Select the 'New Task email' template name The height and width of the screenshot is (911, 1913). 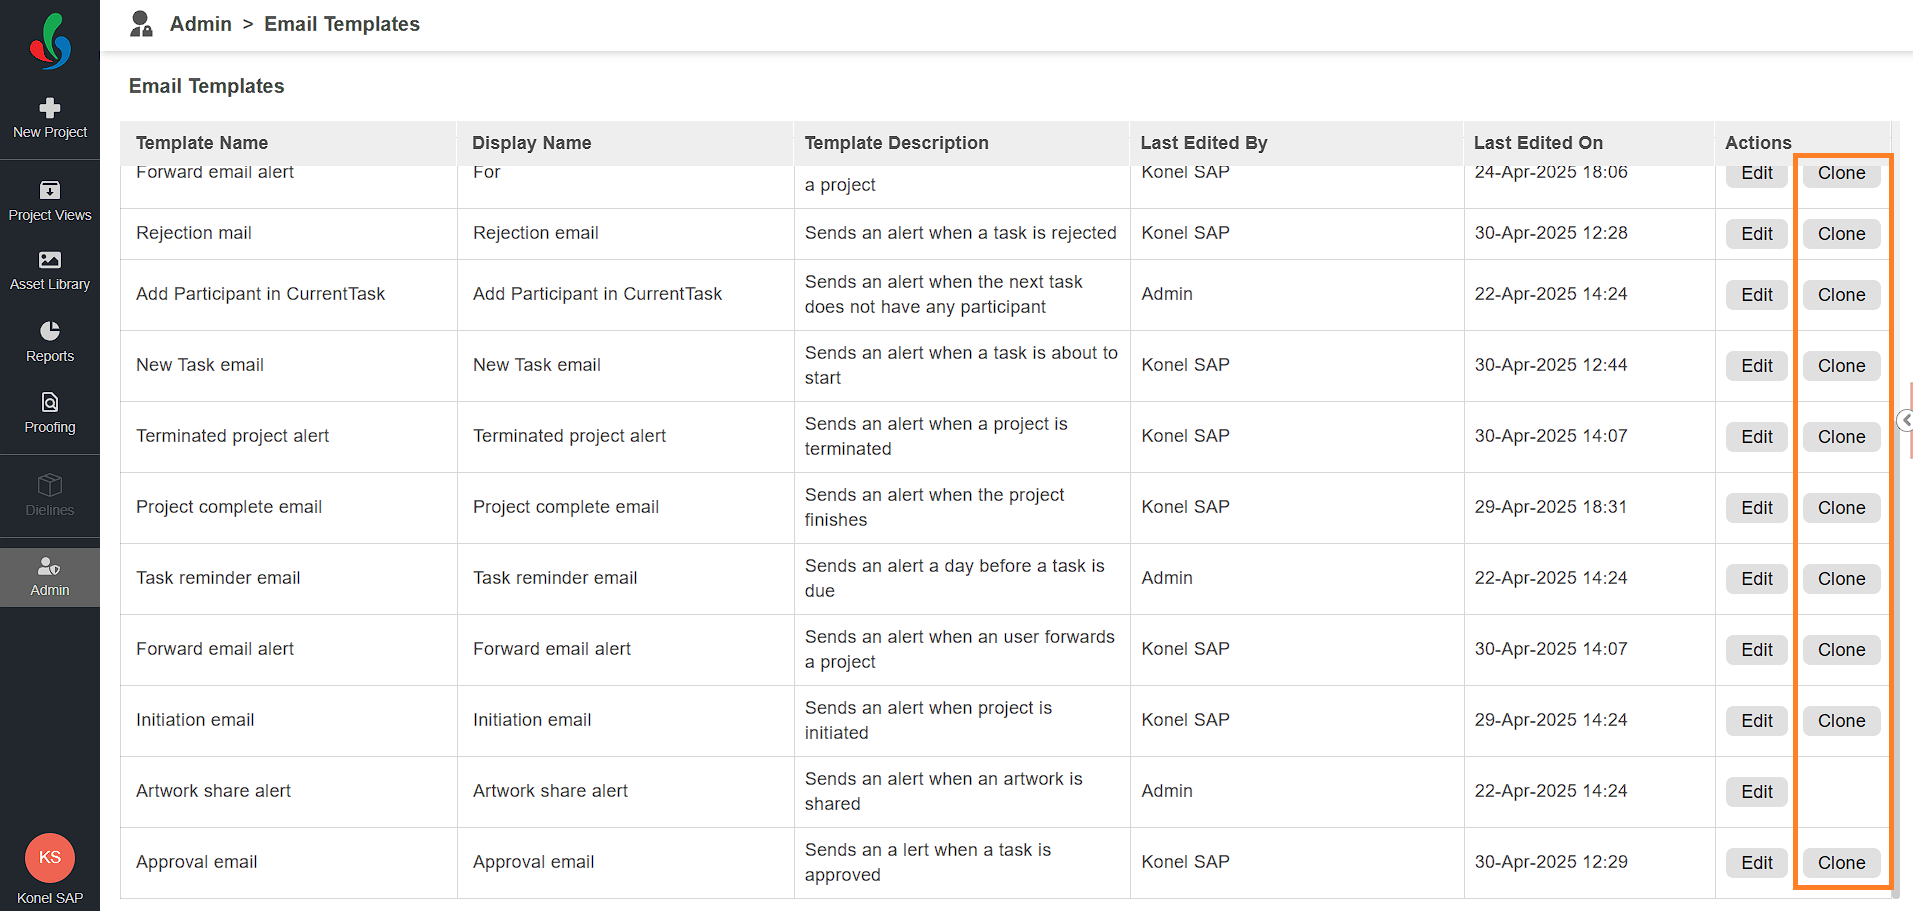coord(200,365)
